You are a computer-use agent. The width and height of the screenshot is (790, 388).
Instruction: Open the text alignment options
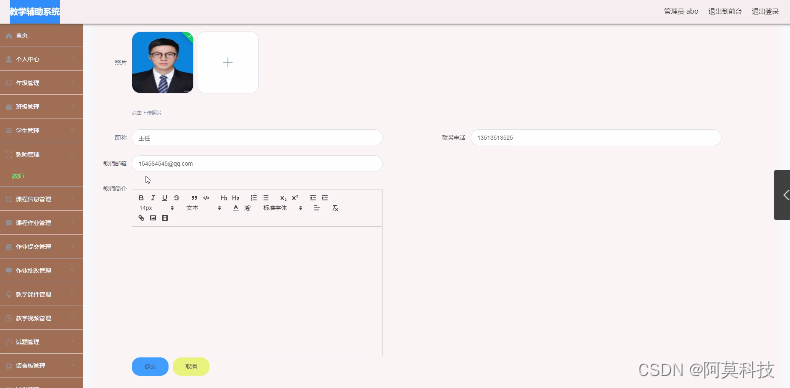tap(316, 208)
